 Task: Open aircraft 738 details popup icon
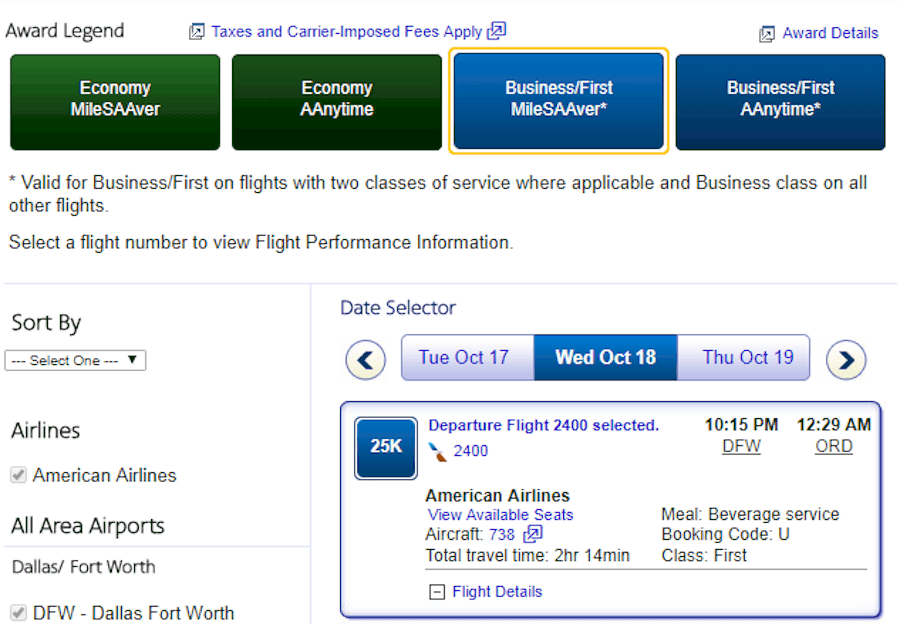point(533,534)
